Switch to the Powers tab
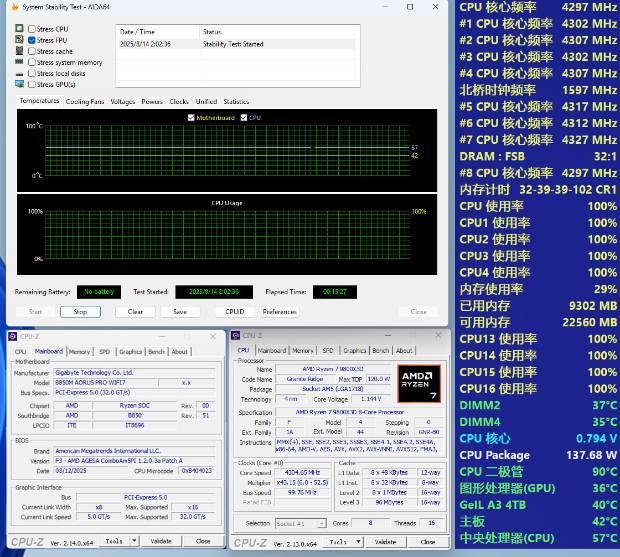The image size is (620, 557). [152, 102]
